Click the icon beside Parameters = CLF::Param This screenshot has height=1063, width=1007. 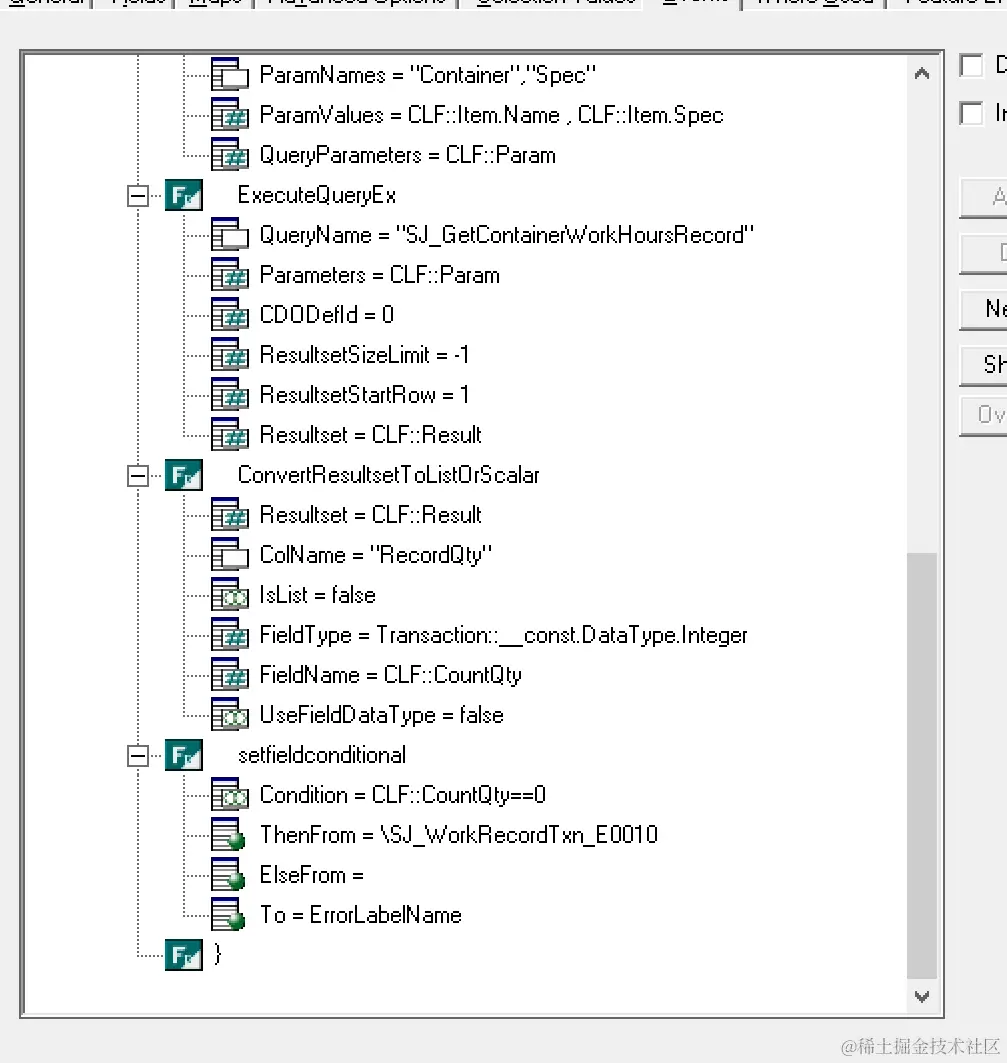click(x=229, y=275)
